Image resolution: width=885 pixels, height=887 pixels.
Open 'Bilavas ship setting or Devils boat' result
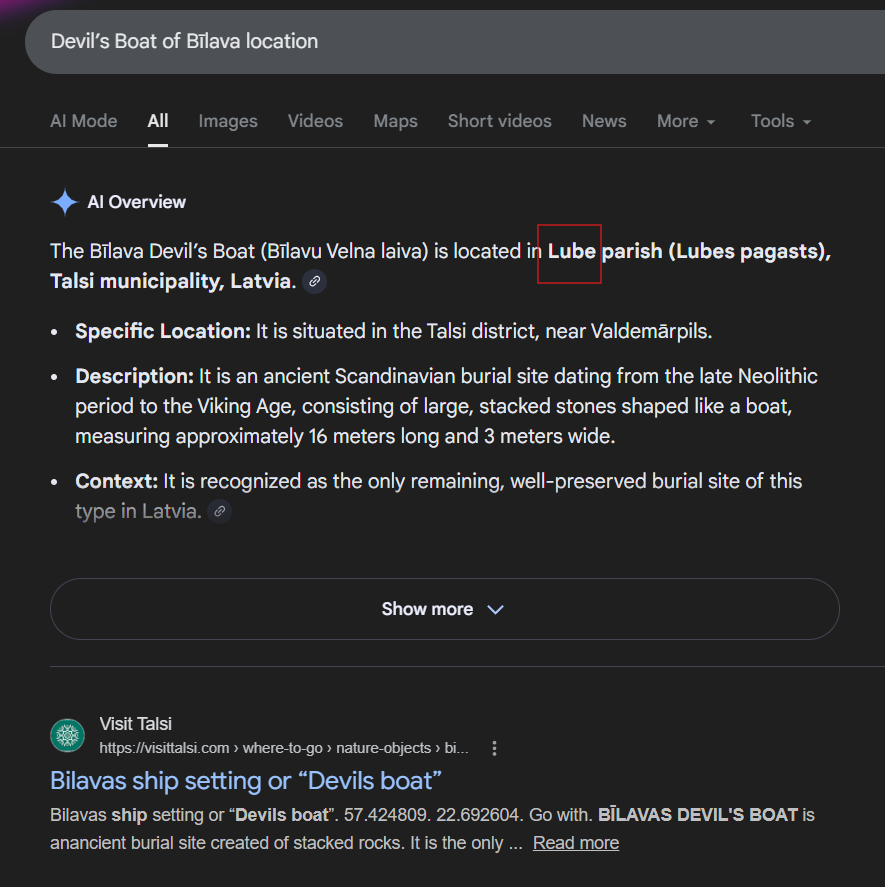click(x=246, y=781)
